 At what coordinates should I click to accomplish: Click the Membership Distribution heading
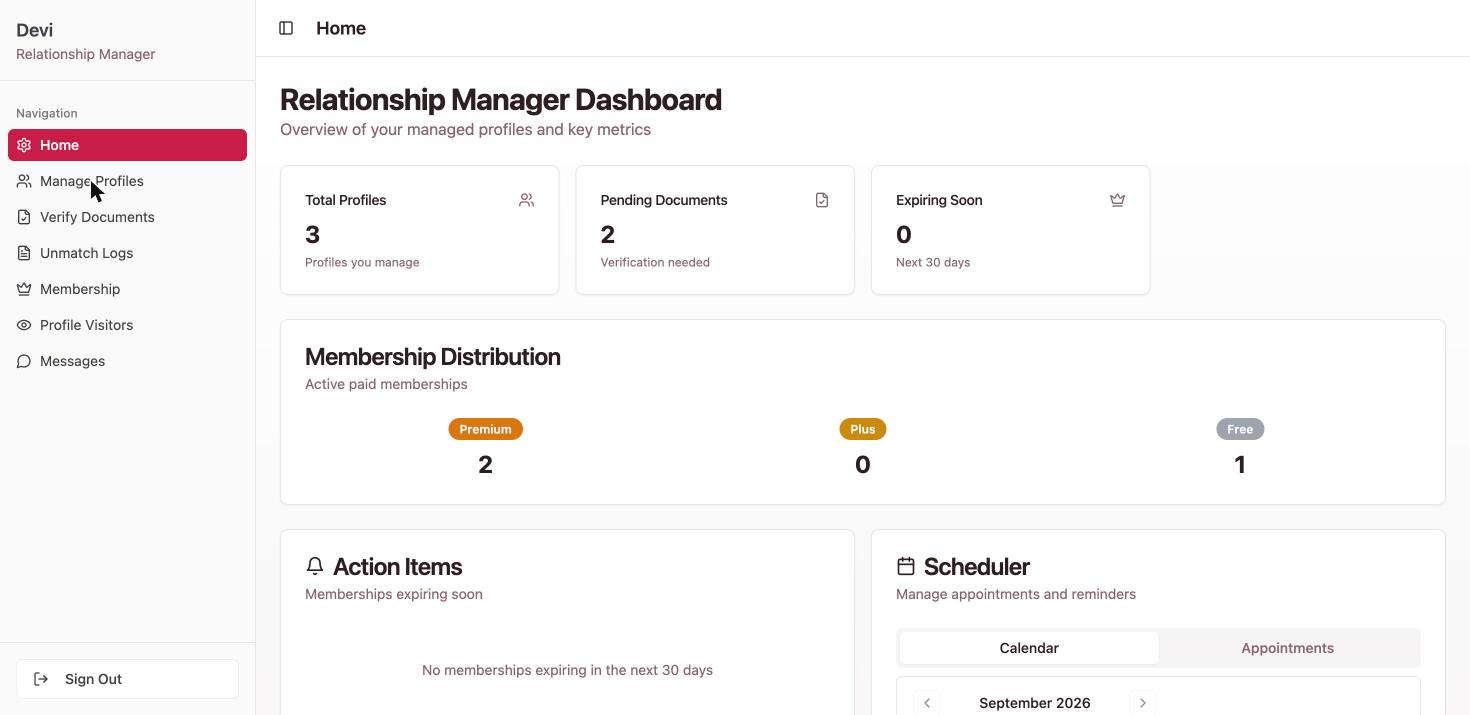(432, 357)
